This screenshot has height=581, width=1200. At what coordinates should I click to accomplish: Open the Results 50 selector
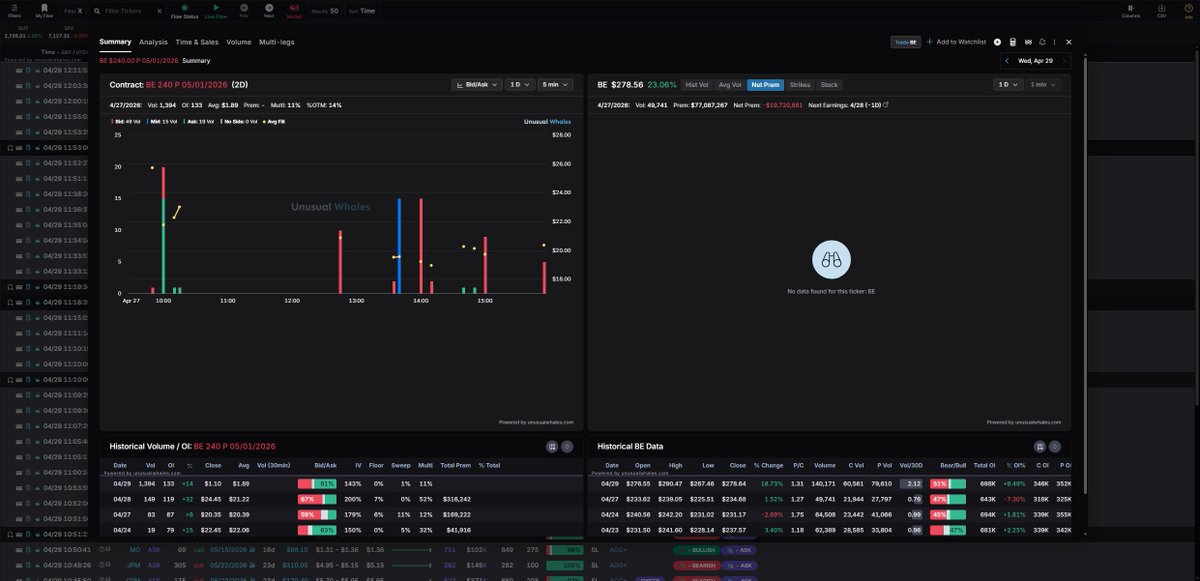pos(325,11)
